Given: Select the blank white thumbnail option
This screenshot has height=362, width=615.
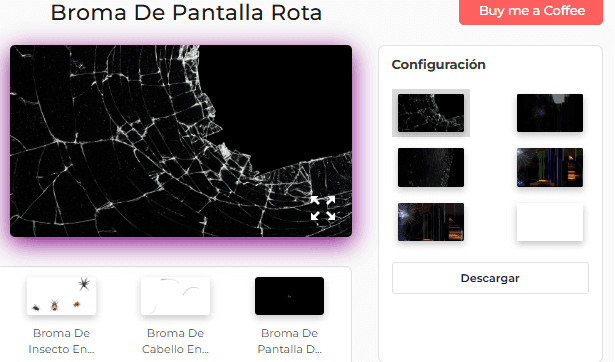Looking at the screenshot, I should pos(550,222).
